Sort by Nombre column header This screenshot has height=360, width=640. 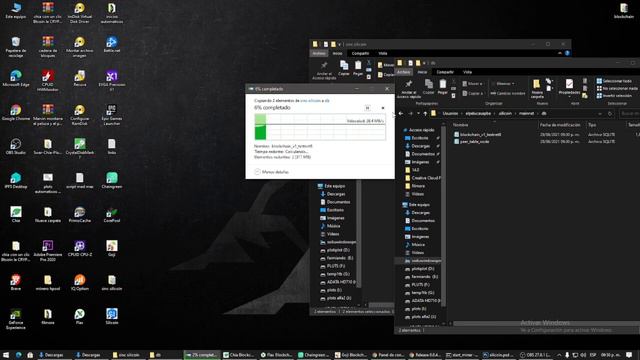460,125
